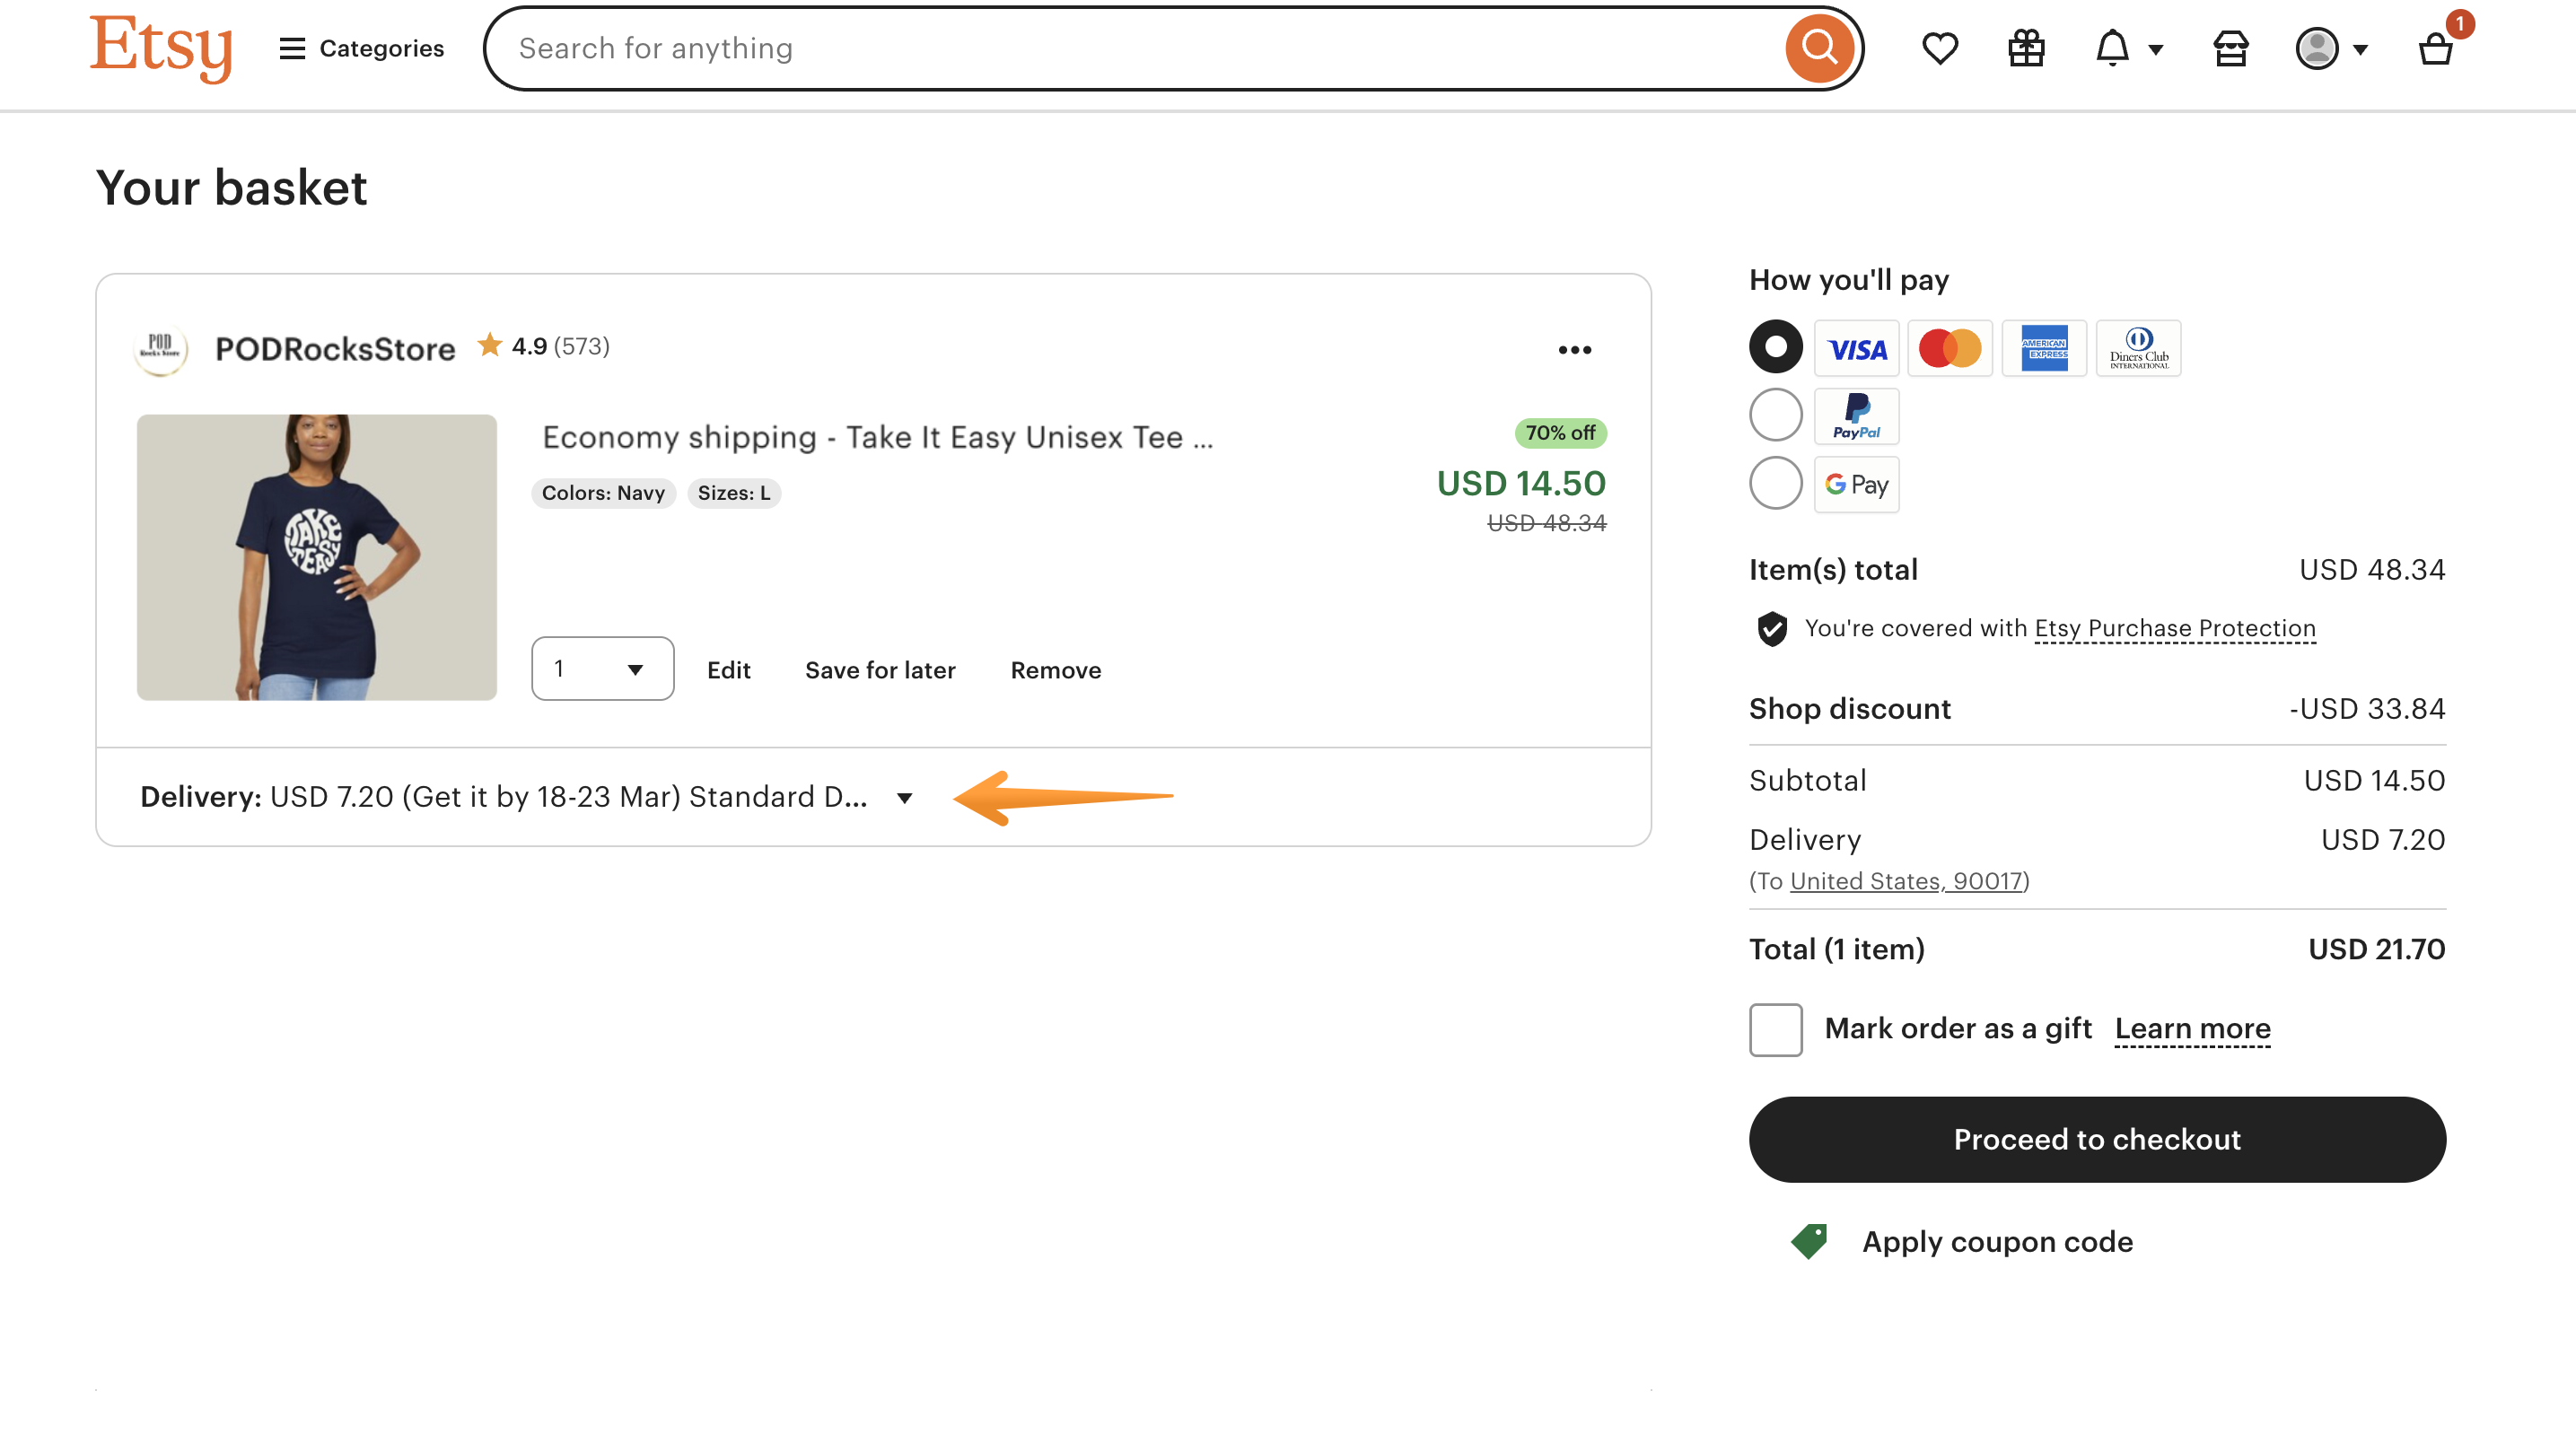This screenshot has width=2576, height=1443.
Task: Enable Mark order as a gift
Action: tap(1775, 1030)
